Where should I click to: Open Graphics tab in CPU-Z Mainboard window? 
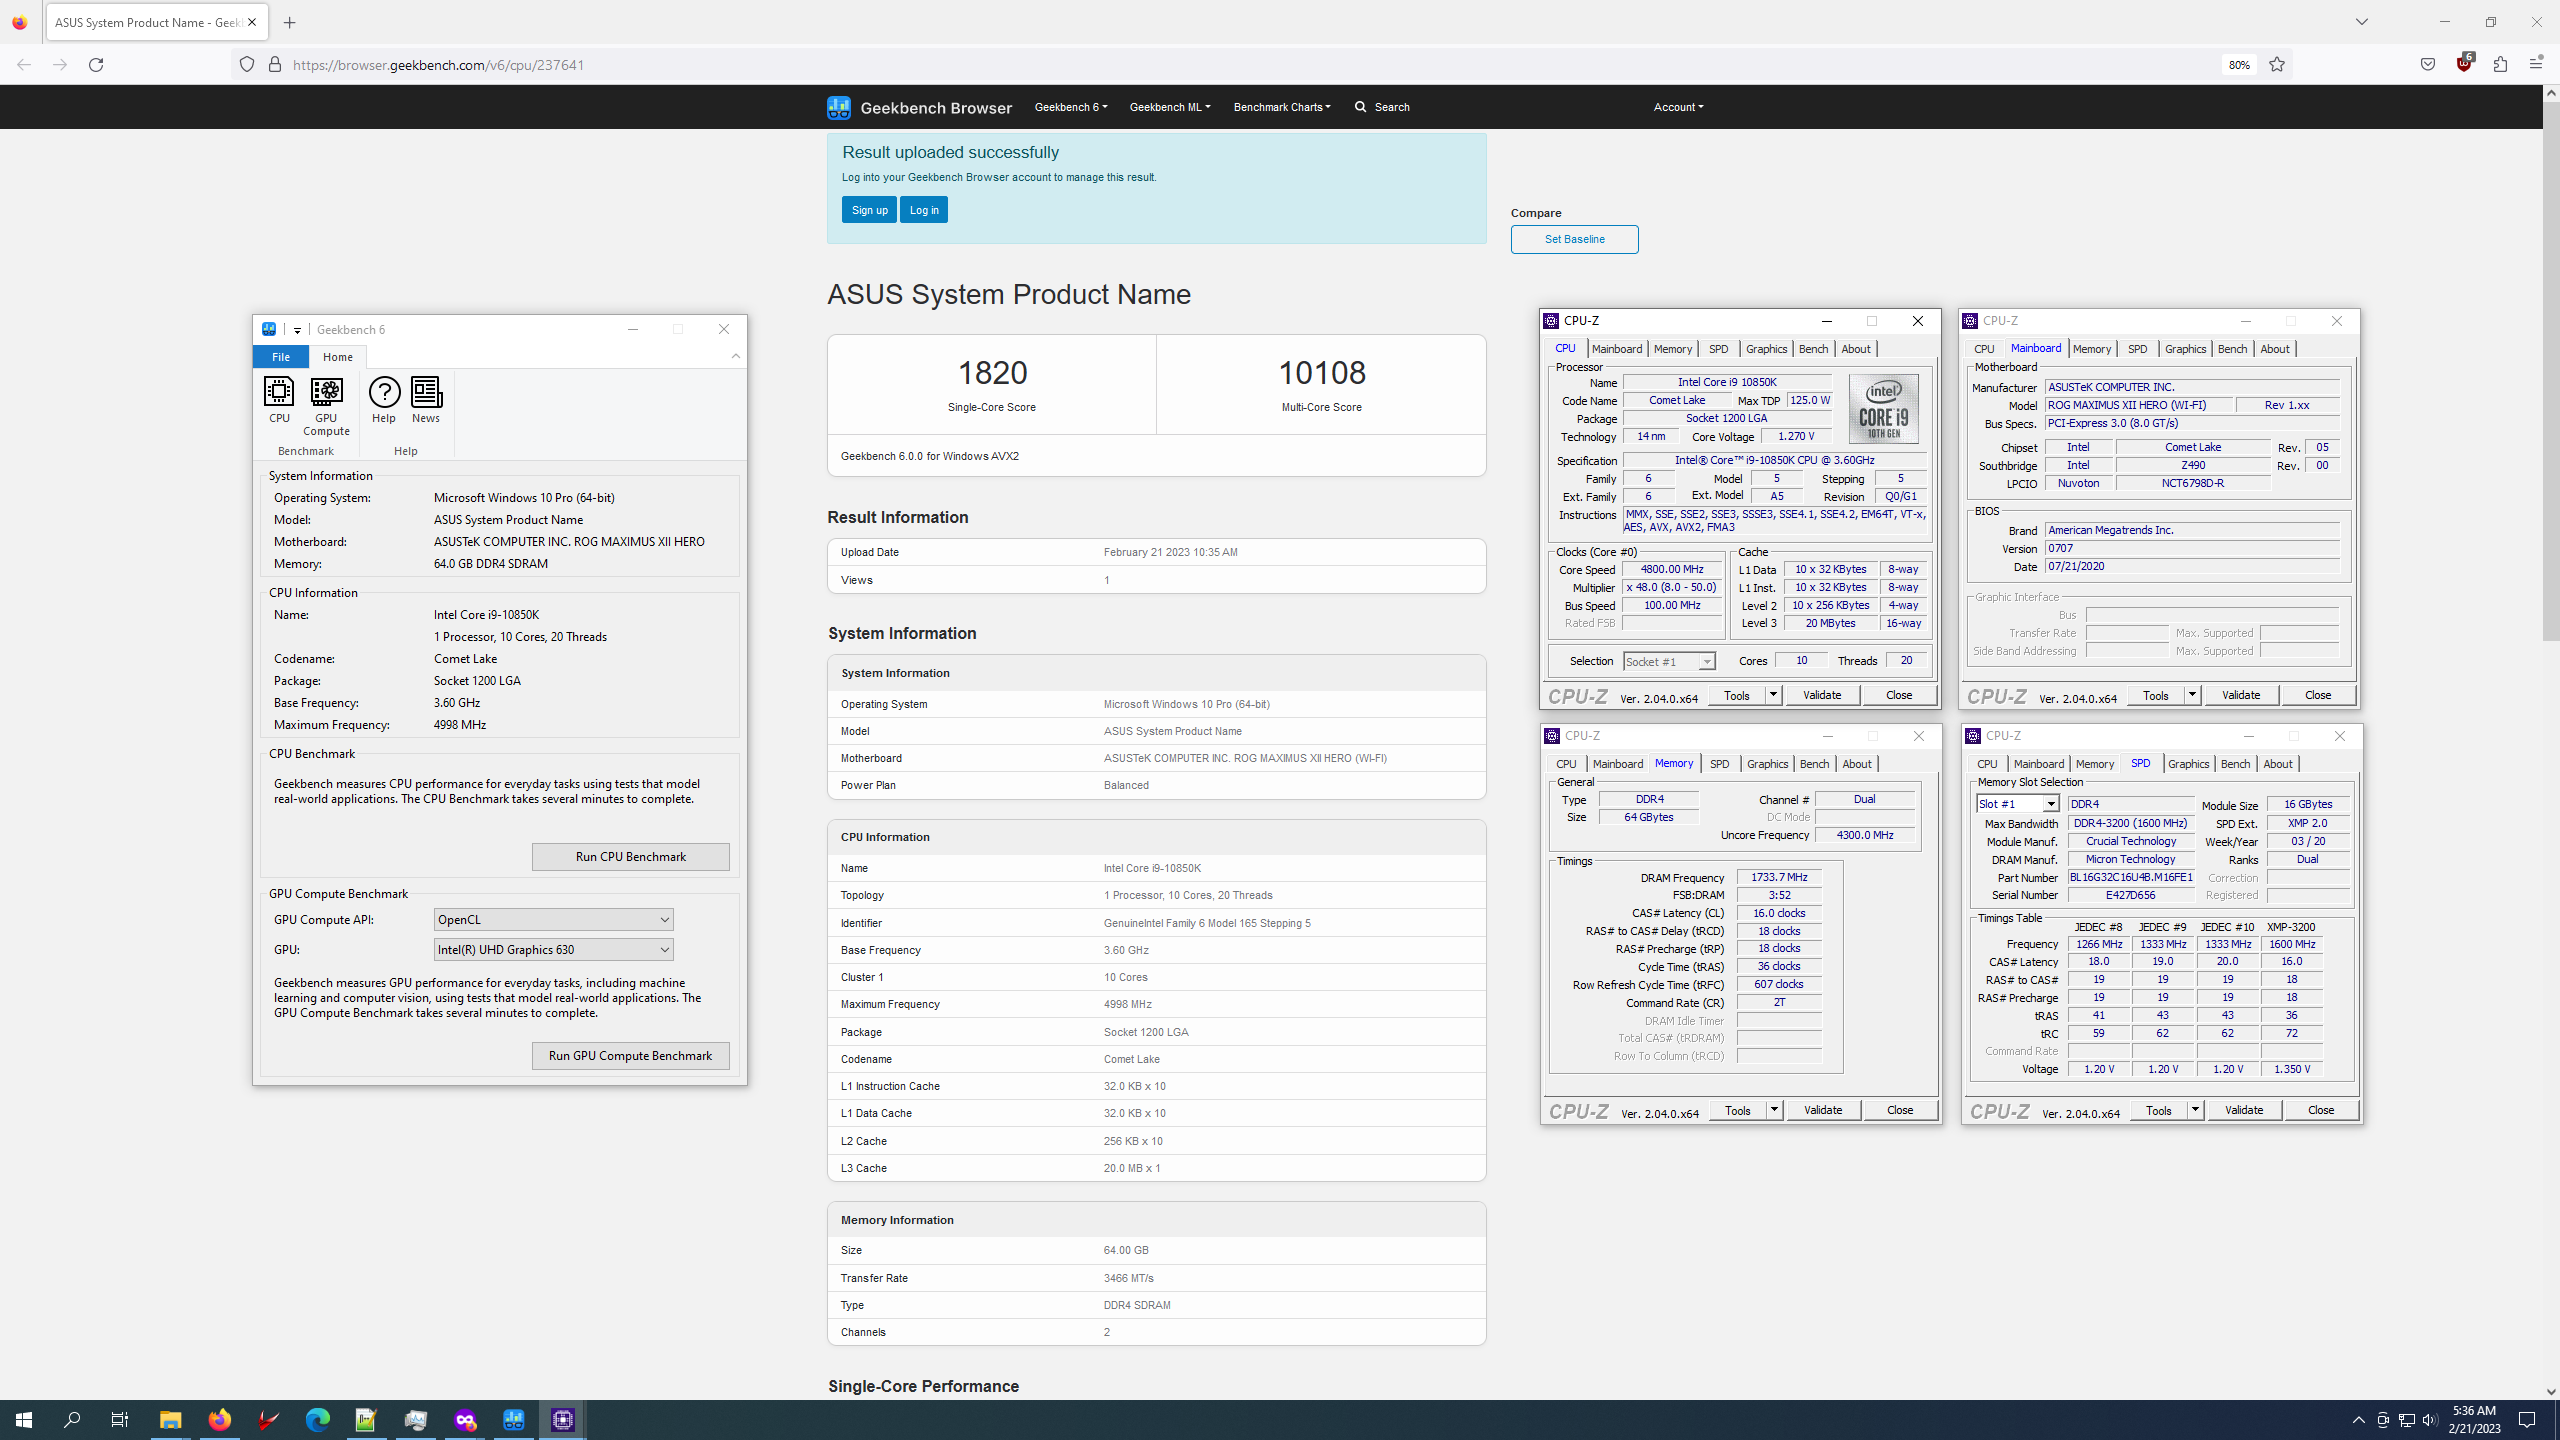click(x=2185, y=349)
